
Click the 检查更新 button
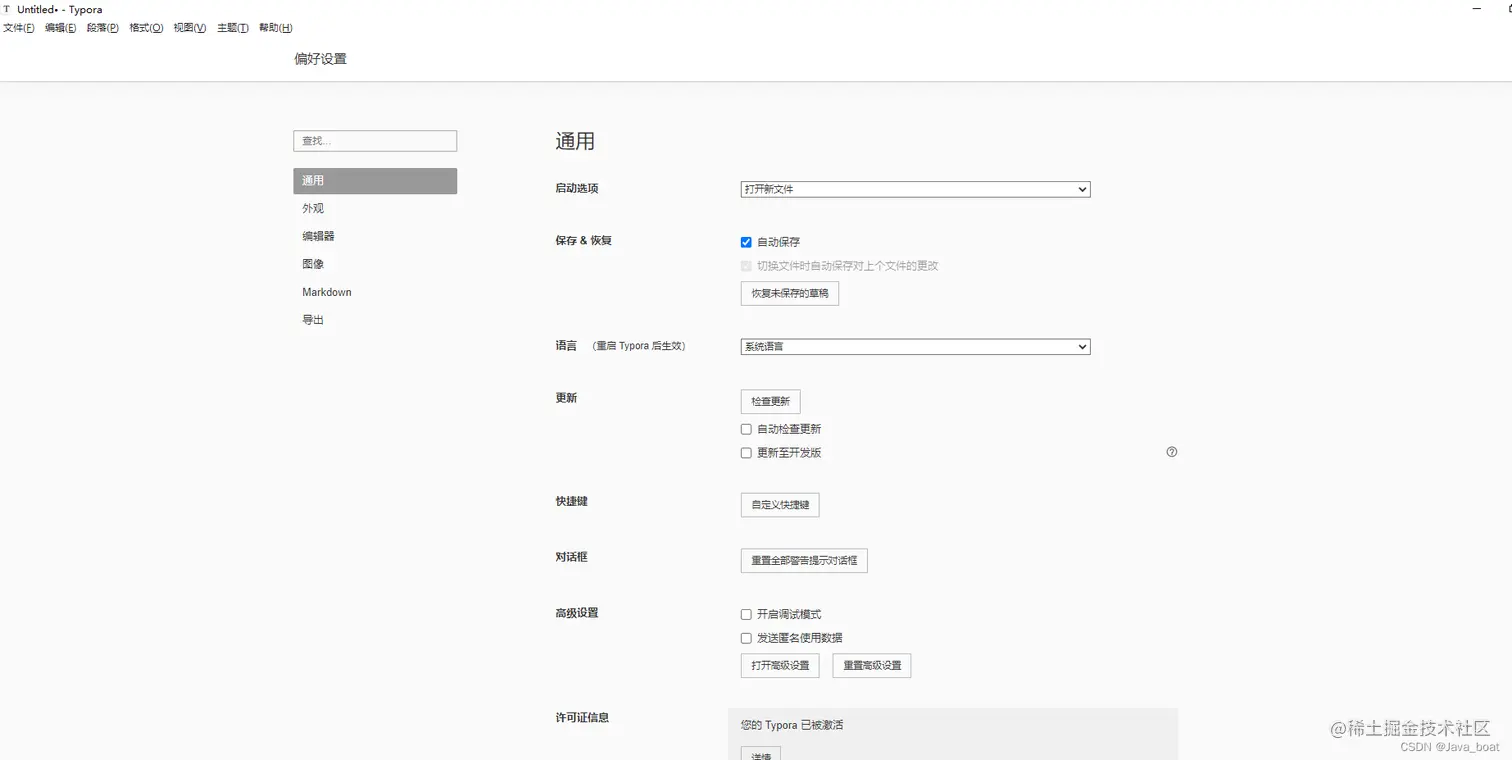[770, 401]
